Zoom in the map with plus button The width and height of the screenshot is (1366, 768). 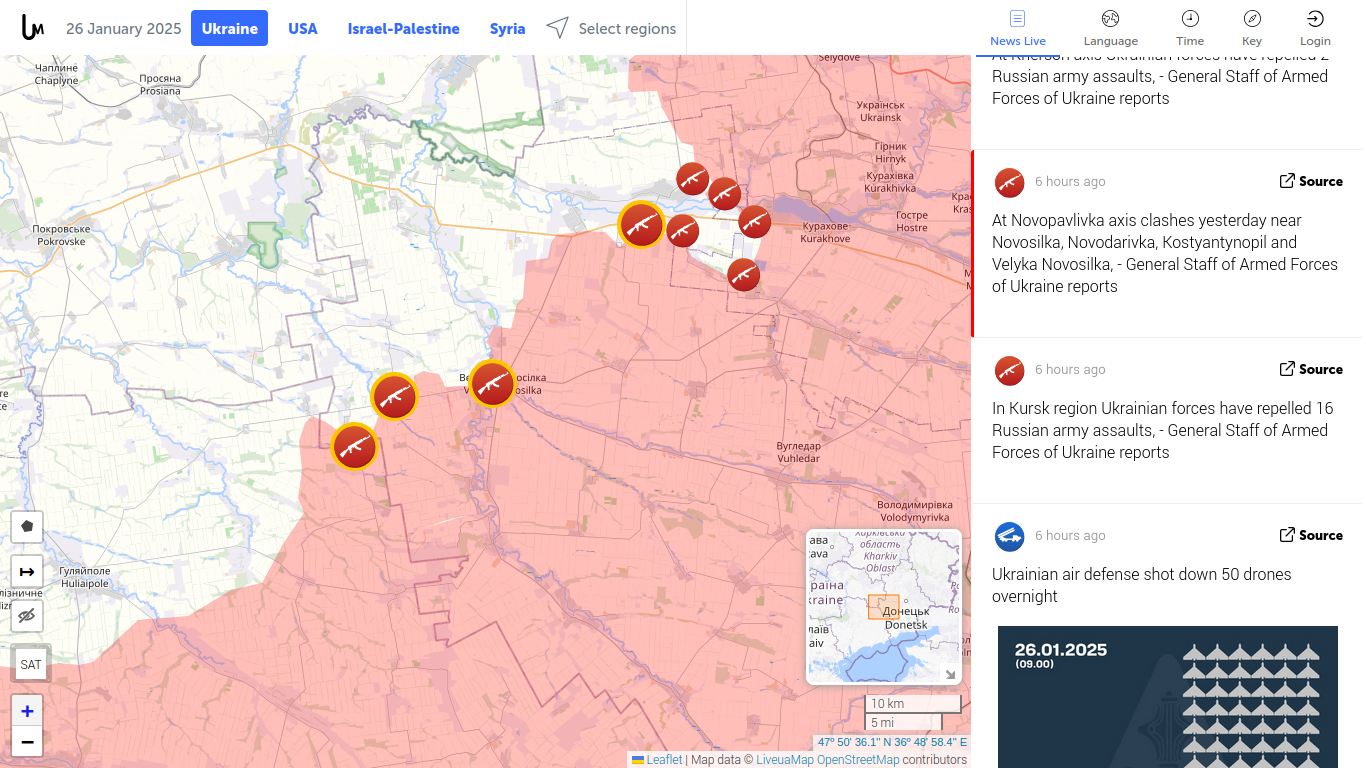27,711
